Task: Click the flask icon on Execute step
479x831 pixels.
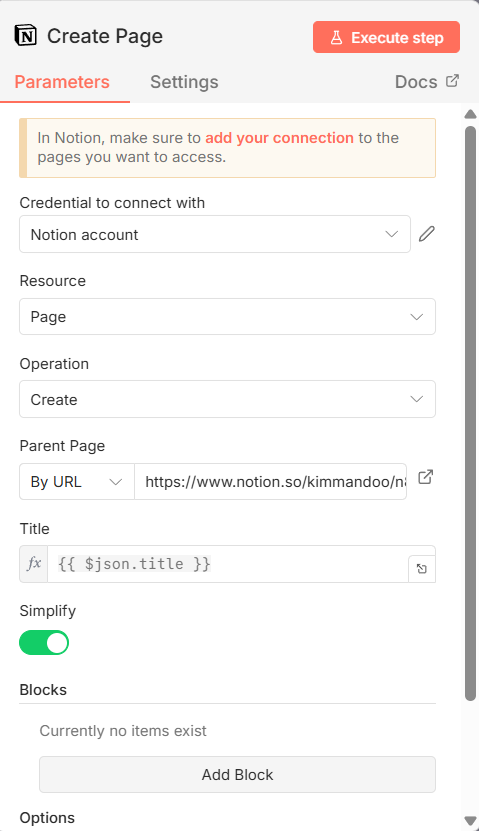Action: coord(336,38)
